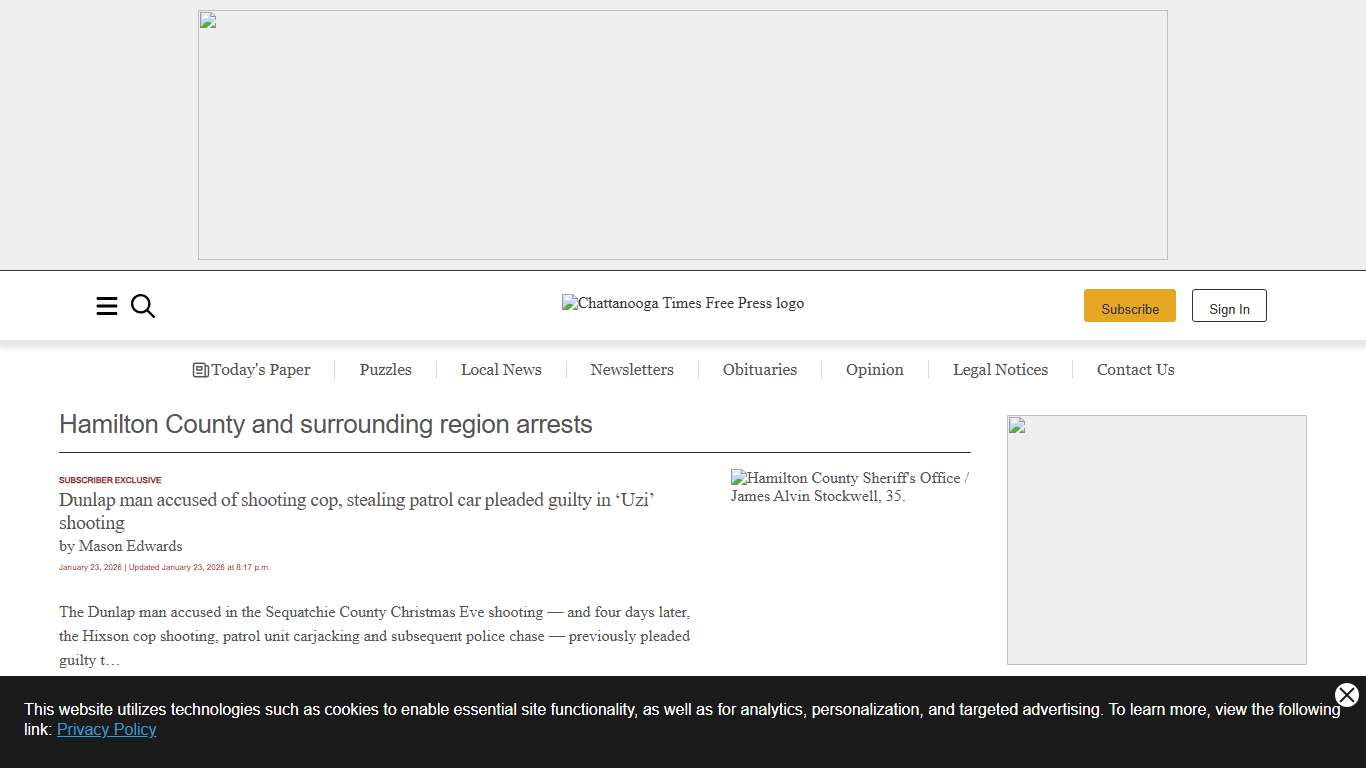Navigate to the Obituaries page
Viewport: 1366px width, 768px height.
coord(760,370)
